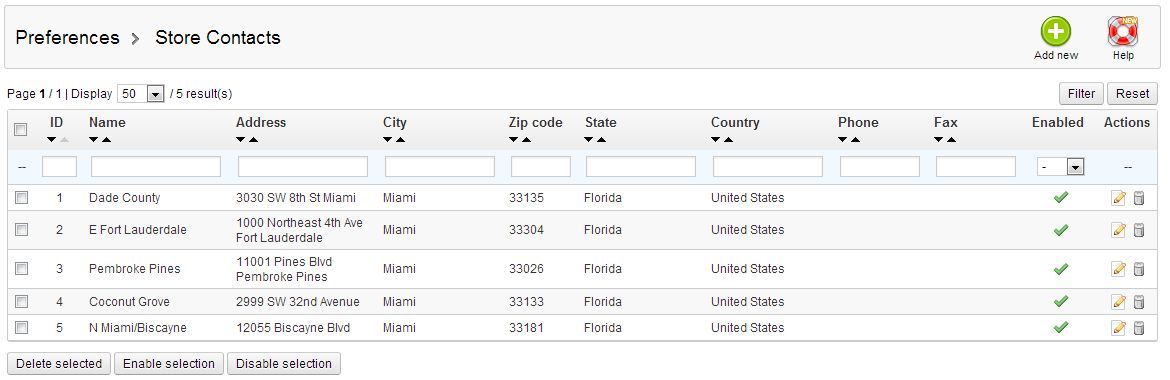Click the green Add new icon

pyautogui.click(x=1056, y=32)
